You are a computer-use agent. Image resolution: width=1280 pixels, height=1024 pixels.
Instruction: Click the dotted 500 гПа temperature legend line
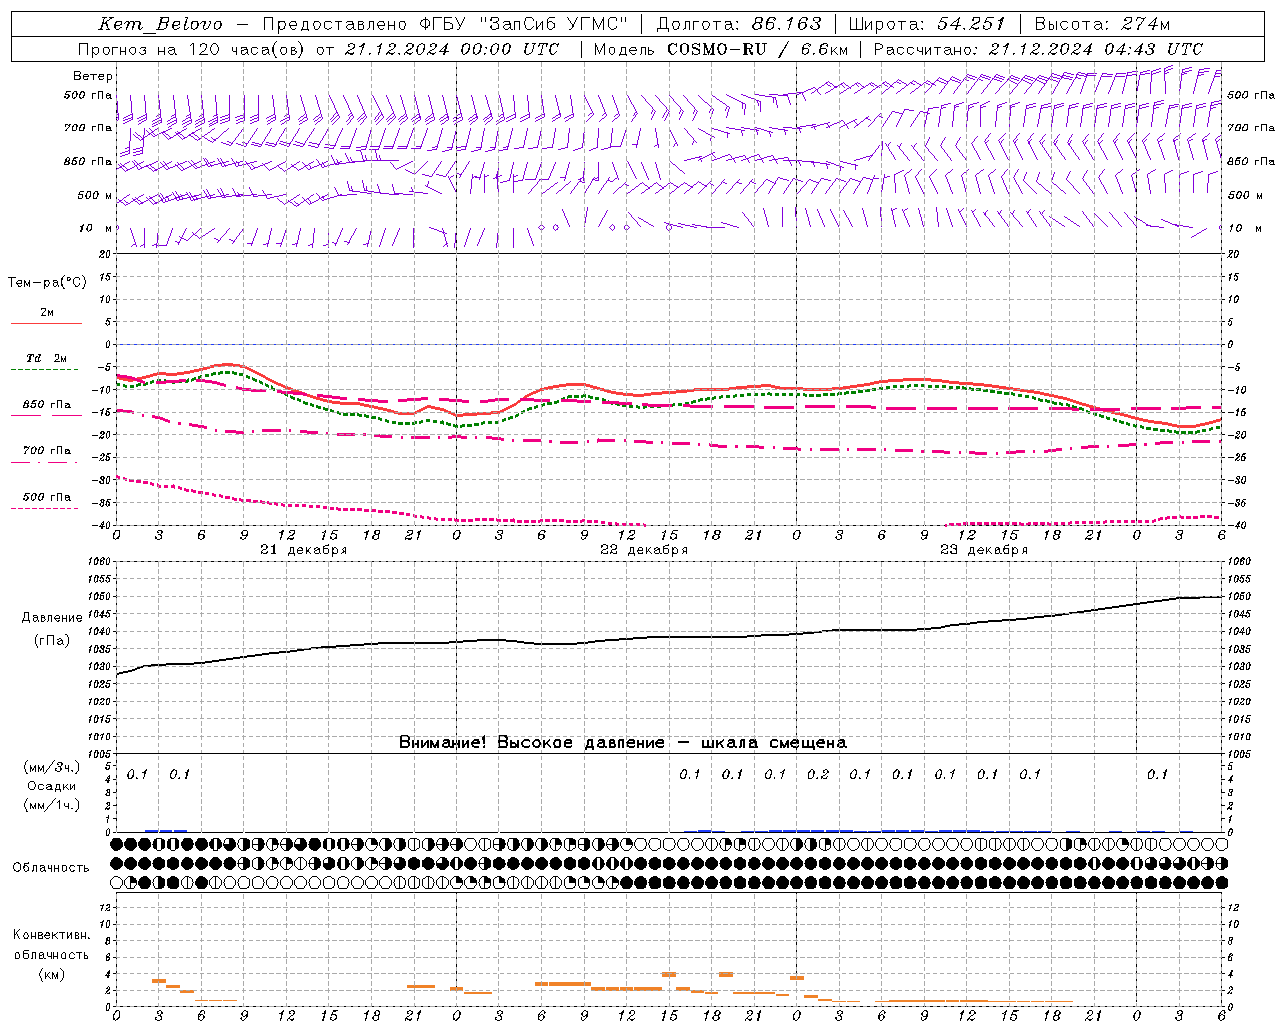(44, 508)
